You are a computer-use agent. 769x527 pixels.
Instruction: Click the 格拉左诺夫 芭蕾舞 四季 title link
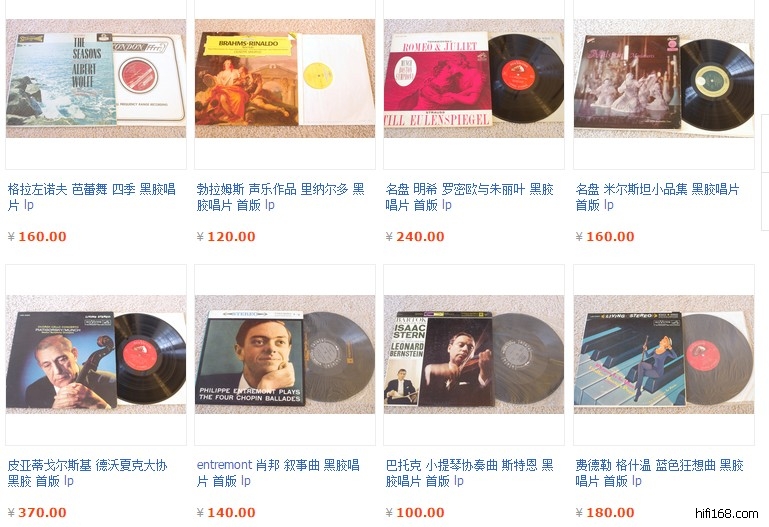pos(92,197)
